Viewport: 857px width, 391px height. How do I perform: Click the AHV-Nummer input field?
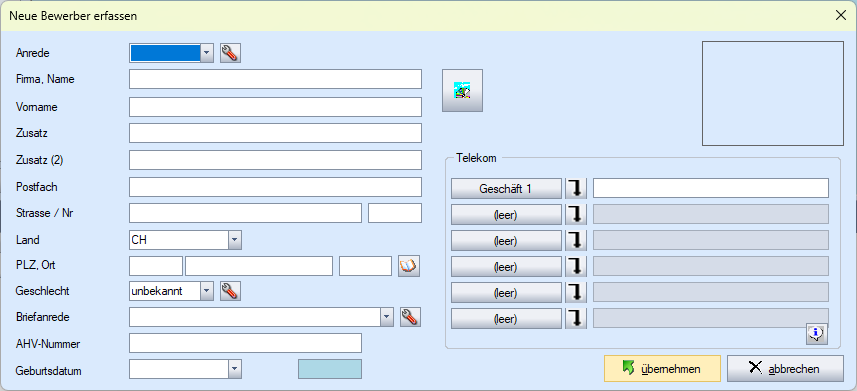(x=245, y=343)
